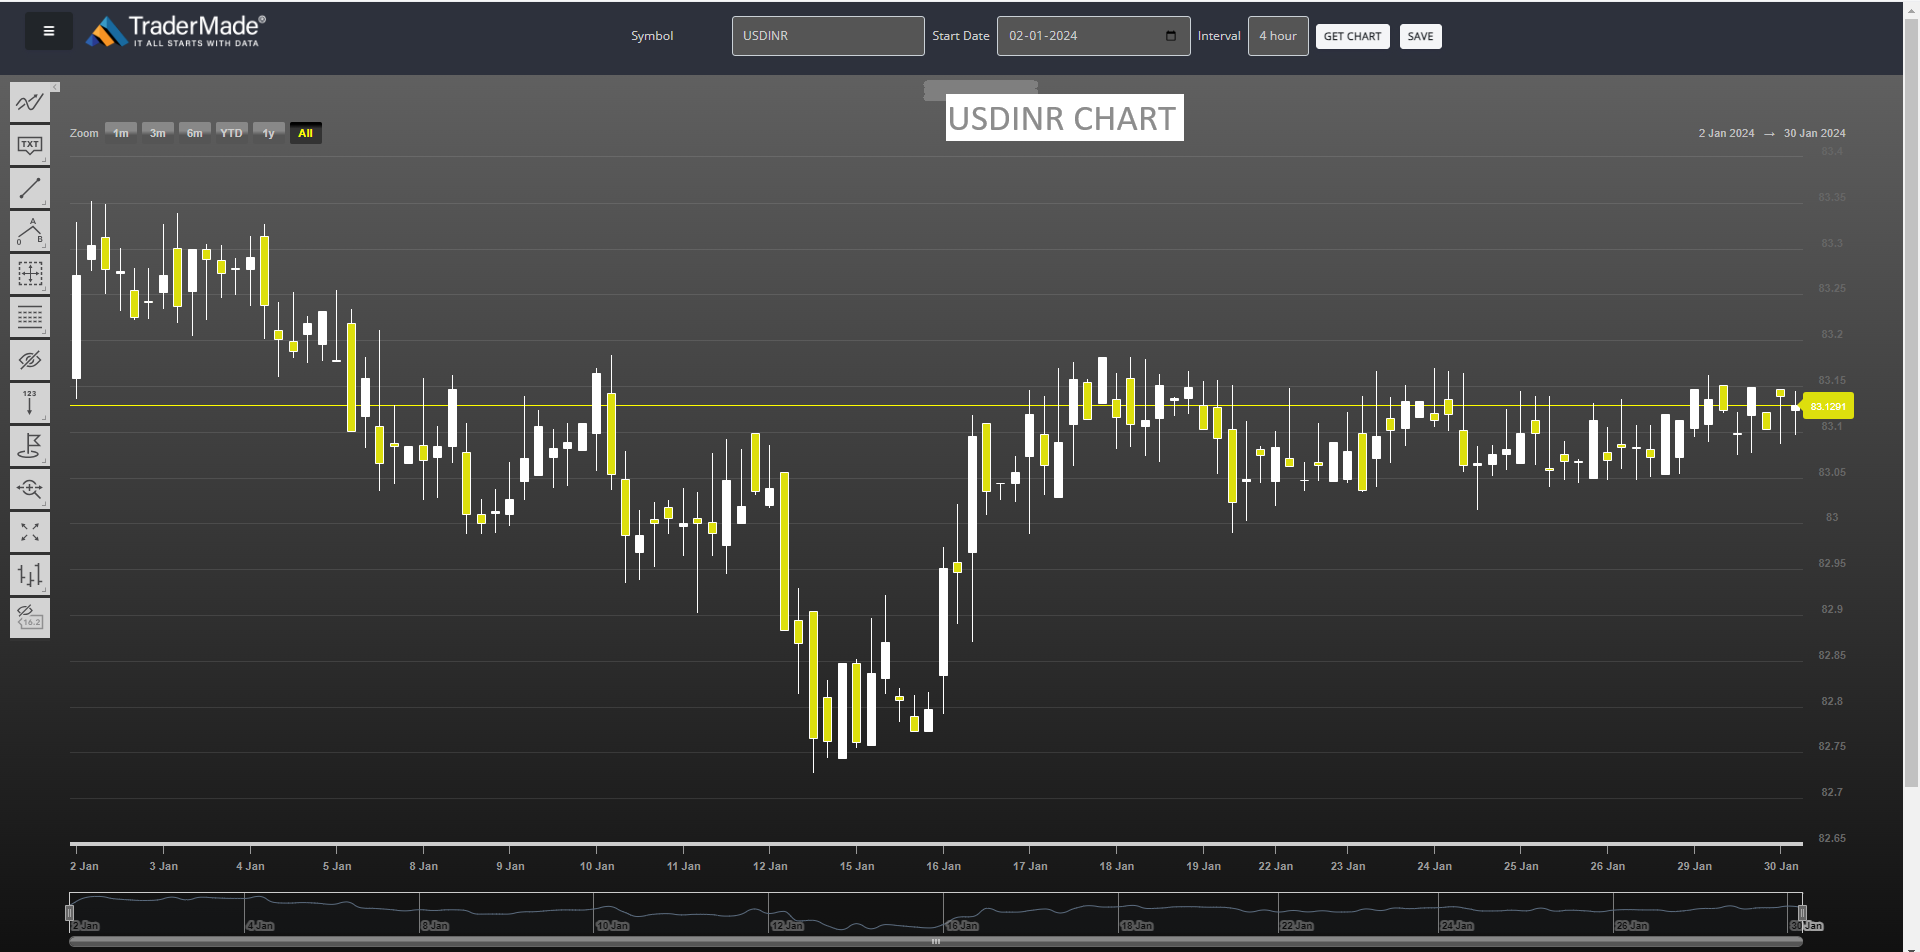Click the 83.2 y-axis label
Image resolution: width=1920 pixels, height=952 pixels.
point(1832,334)
